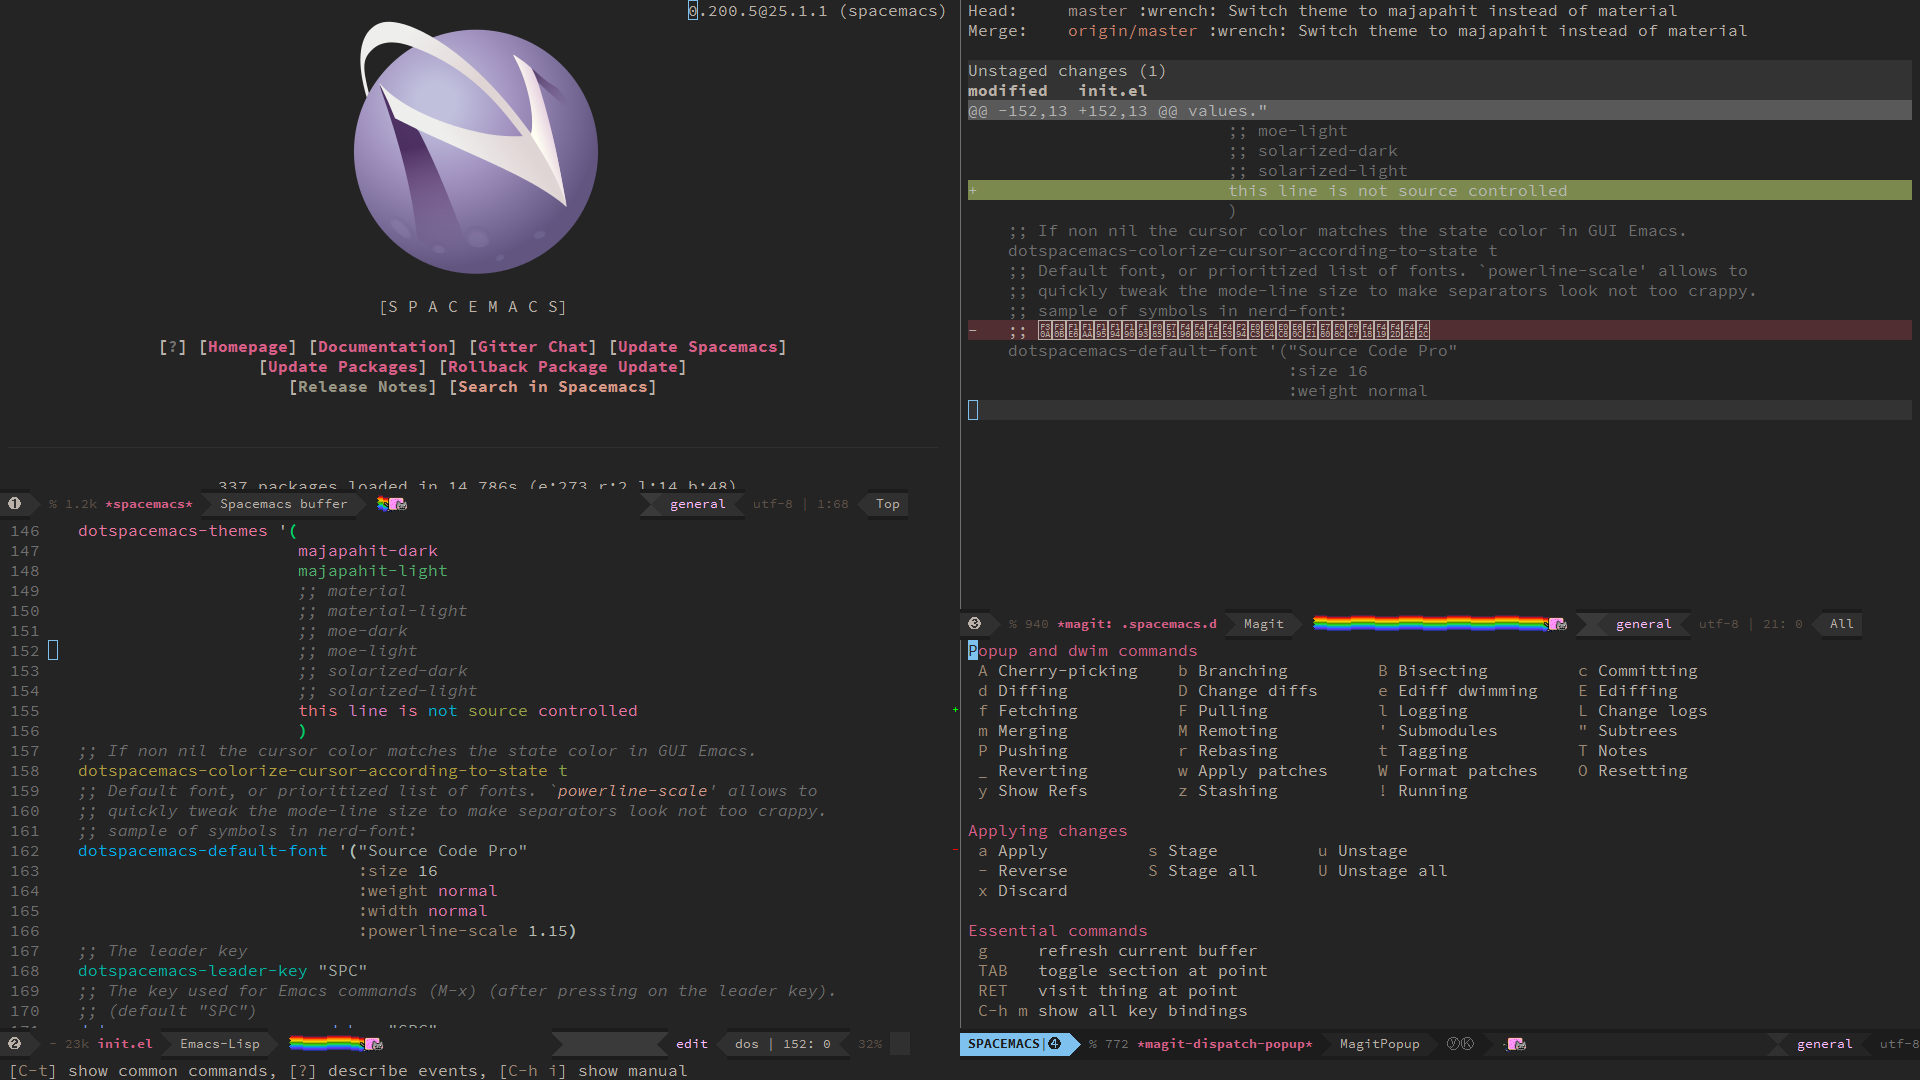Click *magit: .spacemacs.d buffer name

click(1137, 624)
